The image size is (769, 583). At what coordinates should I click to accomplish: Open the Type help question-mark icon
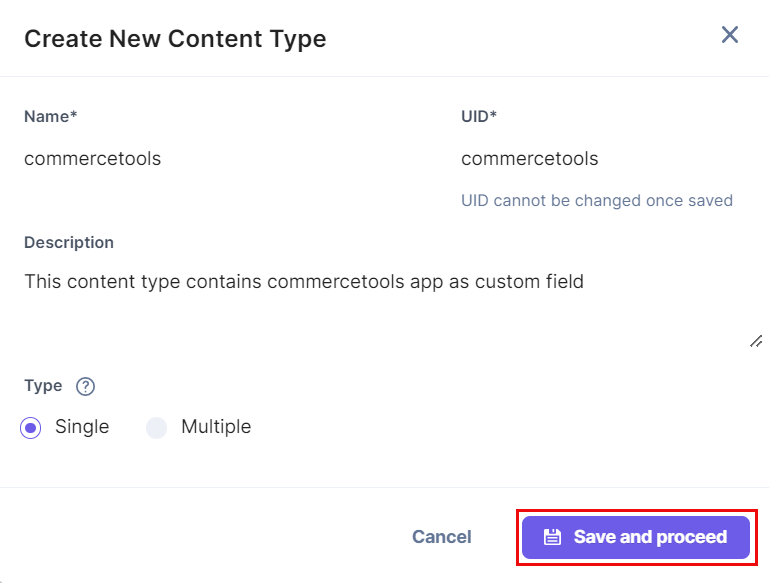click(85, 386)
